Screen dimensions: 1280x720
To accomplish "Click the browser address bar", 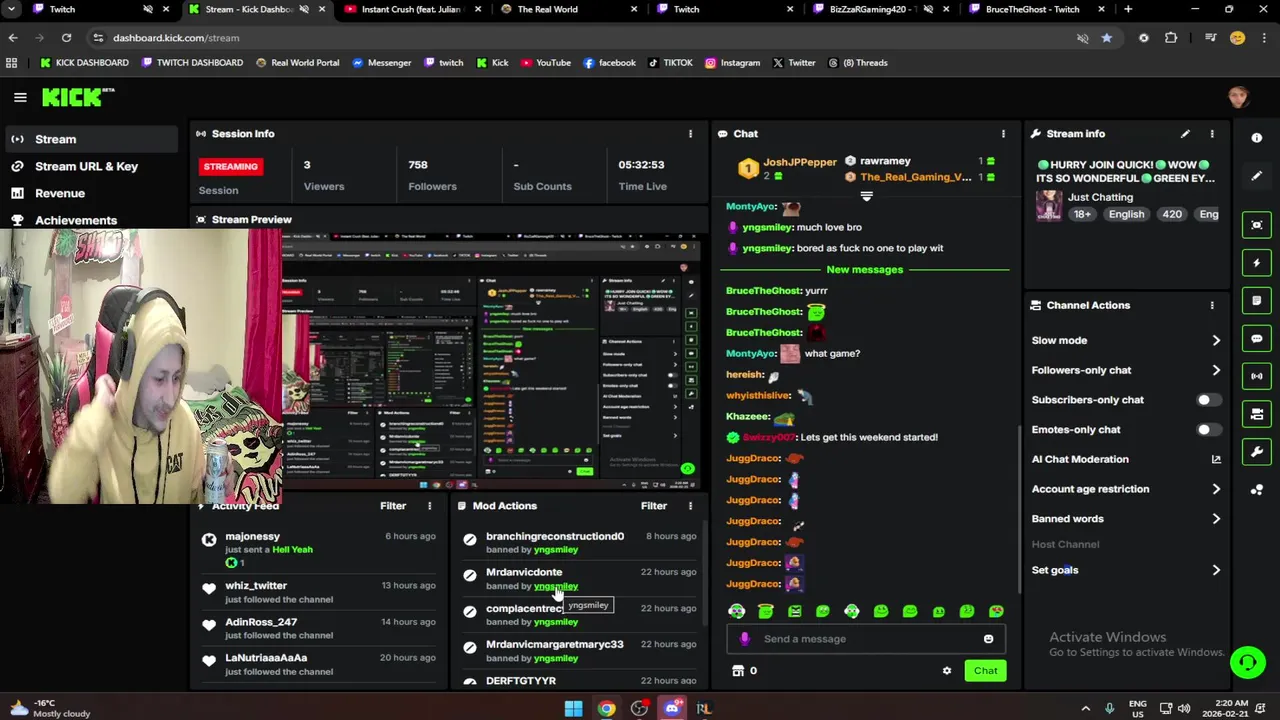I will click(x=580, y=38).
